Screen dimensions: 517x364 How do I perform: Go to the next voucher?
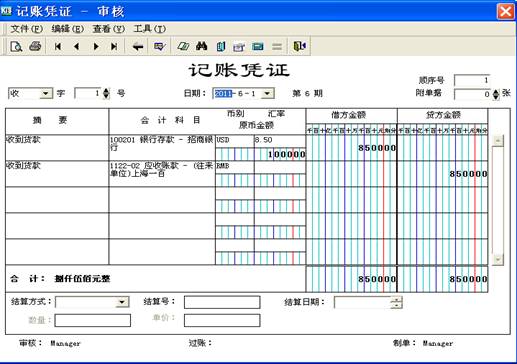(96, 46)
